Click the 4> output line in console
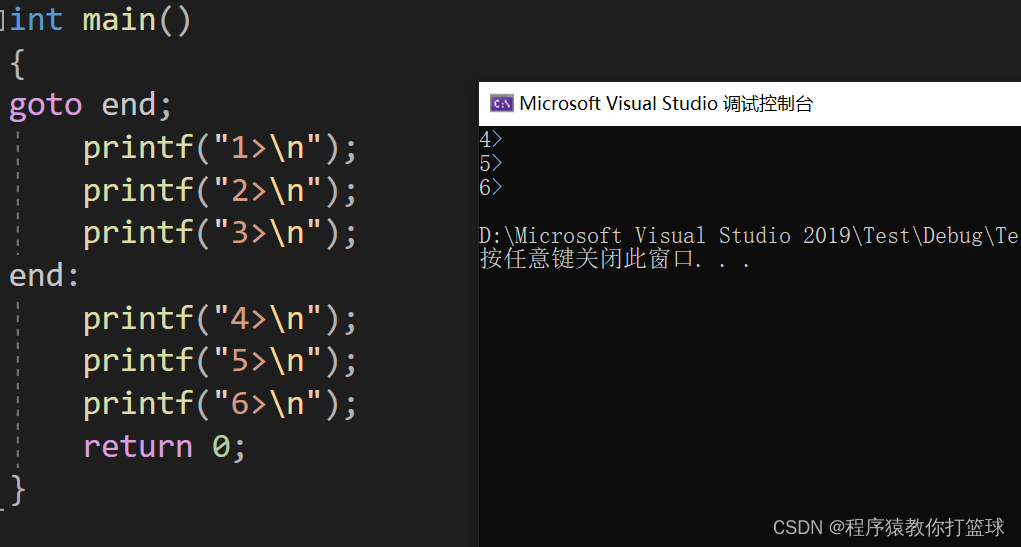The height and width of the screenshot is (547, 1021). click(x=490, y=140)
